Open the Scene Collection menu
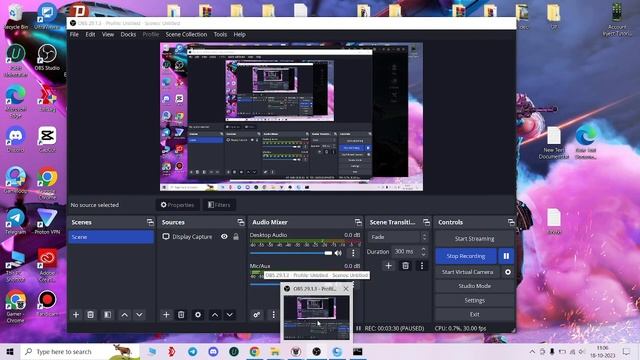The width and height of the screenshot is (640, 360). tap(186, 35)
